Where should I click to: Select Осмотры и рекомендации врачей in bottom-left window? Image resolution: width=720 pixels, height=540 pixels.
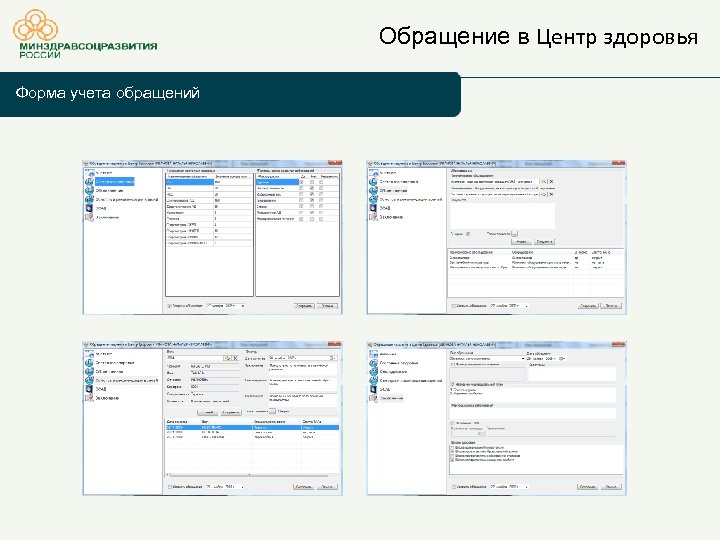click(x=127, y=380)
